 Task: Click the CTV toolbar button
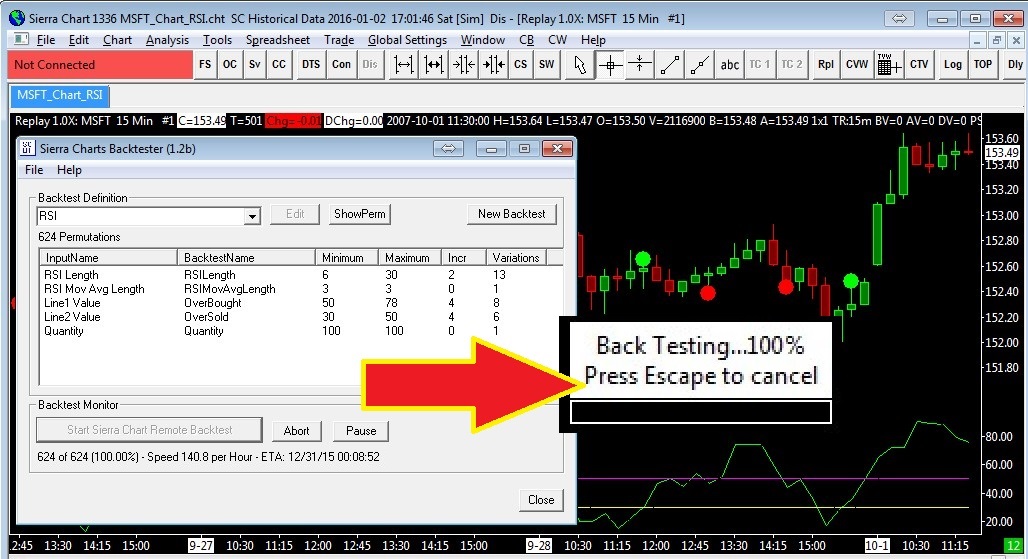(919, 64)
